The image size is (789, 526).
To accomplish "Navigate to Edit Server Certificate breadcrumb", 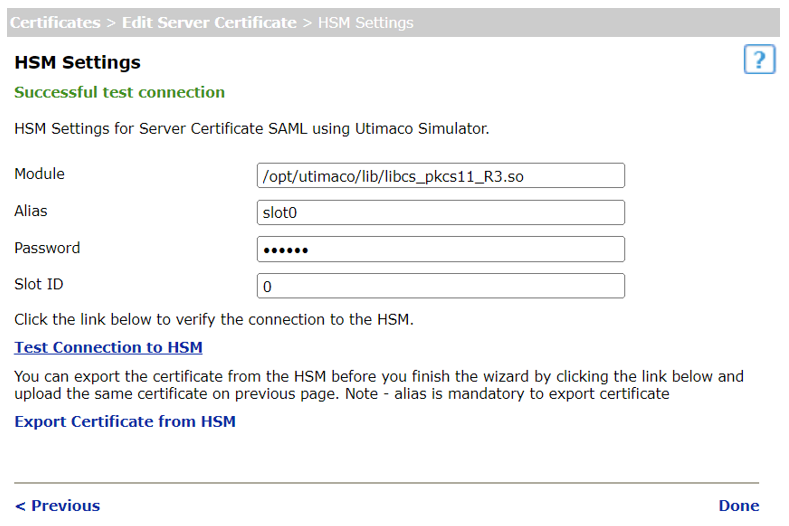I will point(208,22).
